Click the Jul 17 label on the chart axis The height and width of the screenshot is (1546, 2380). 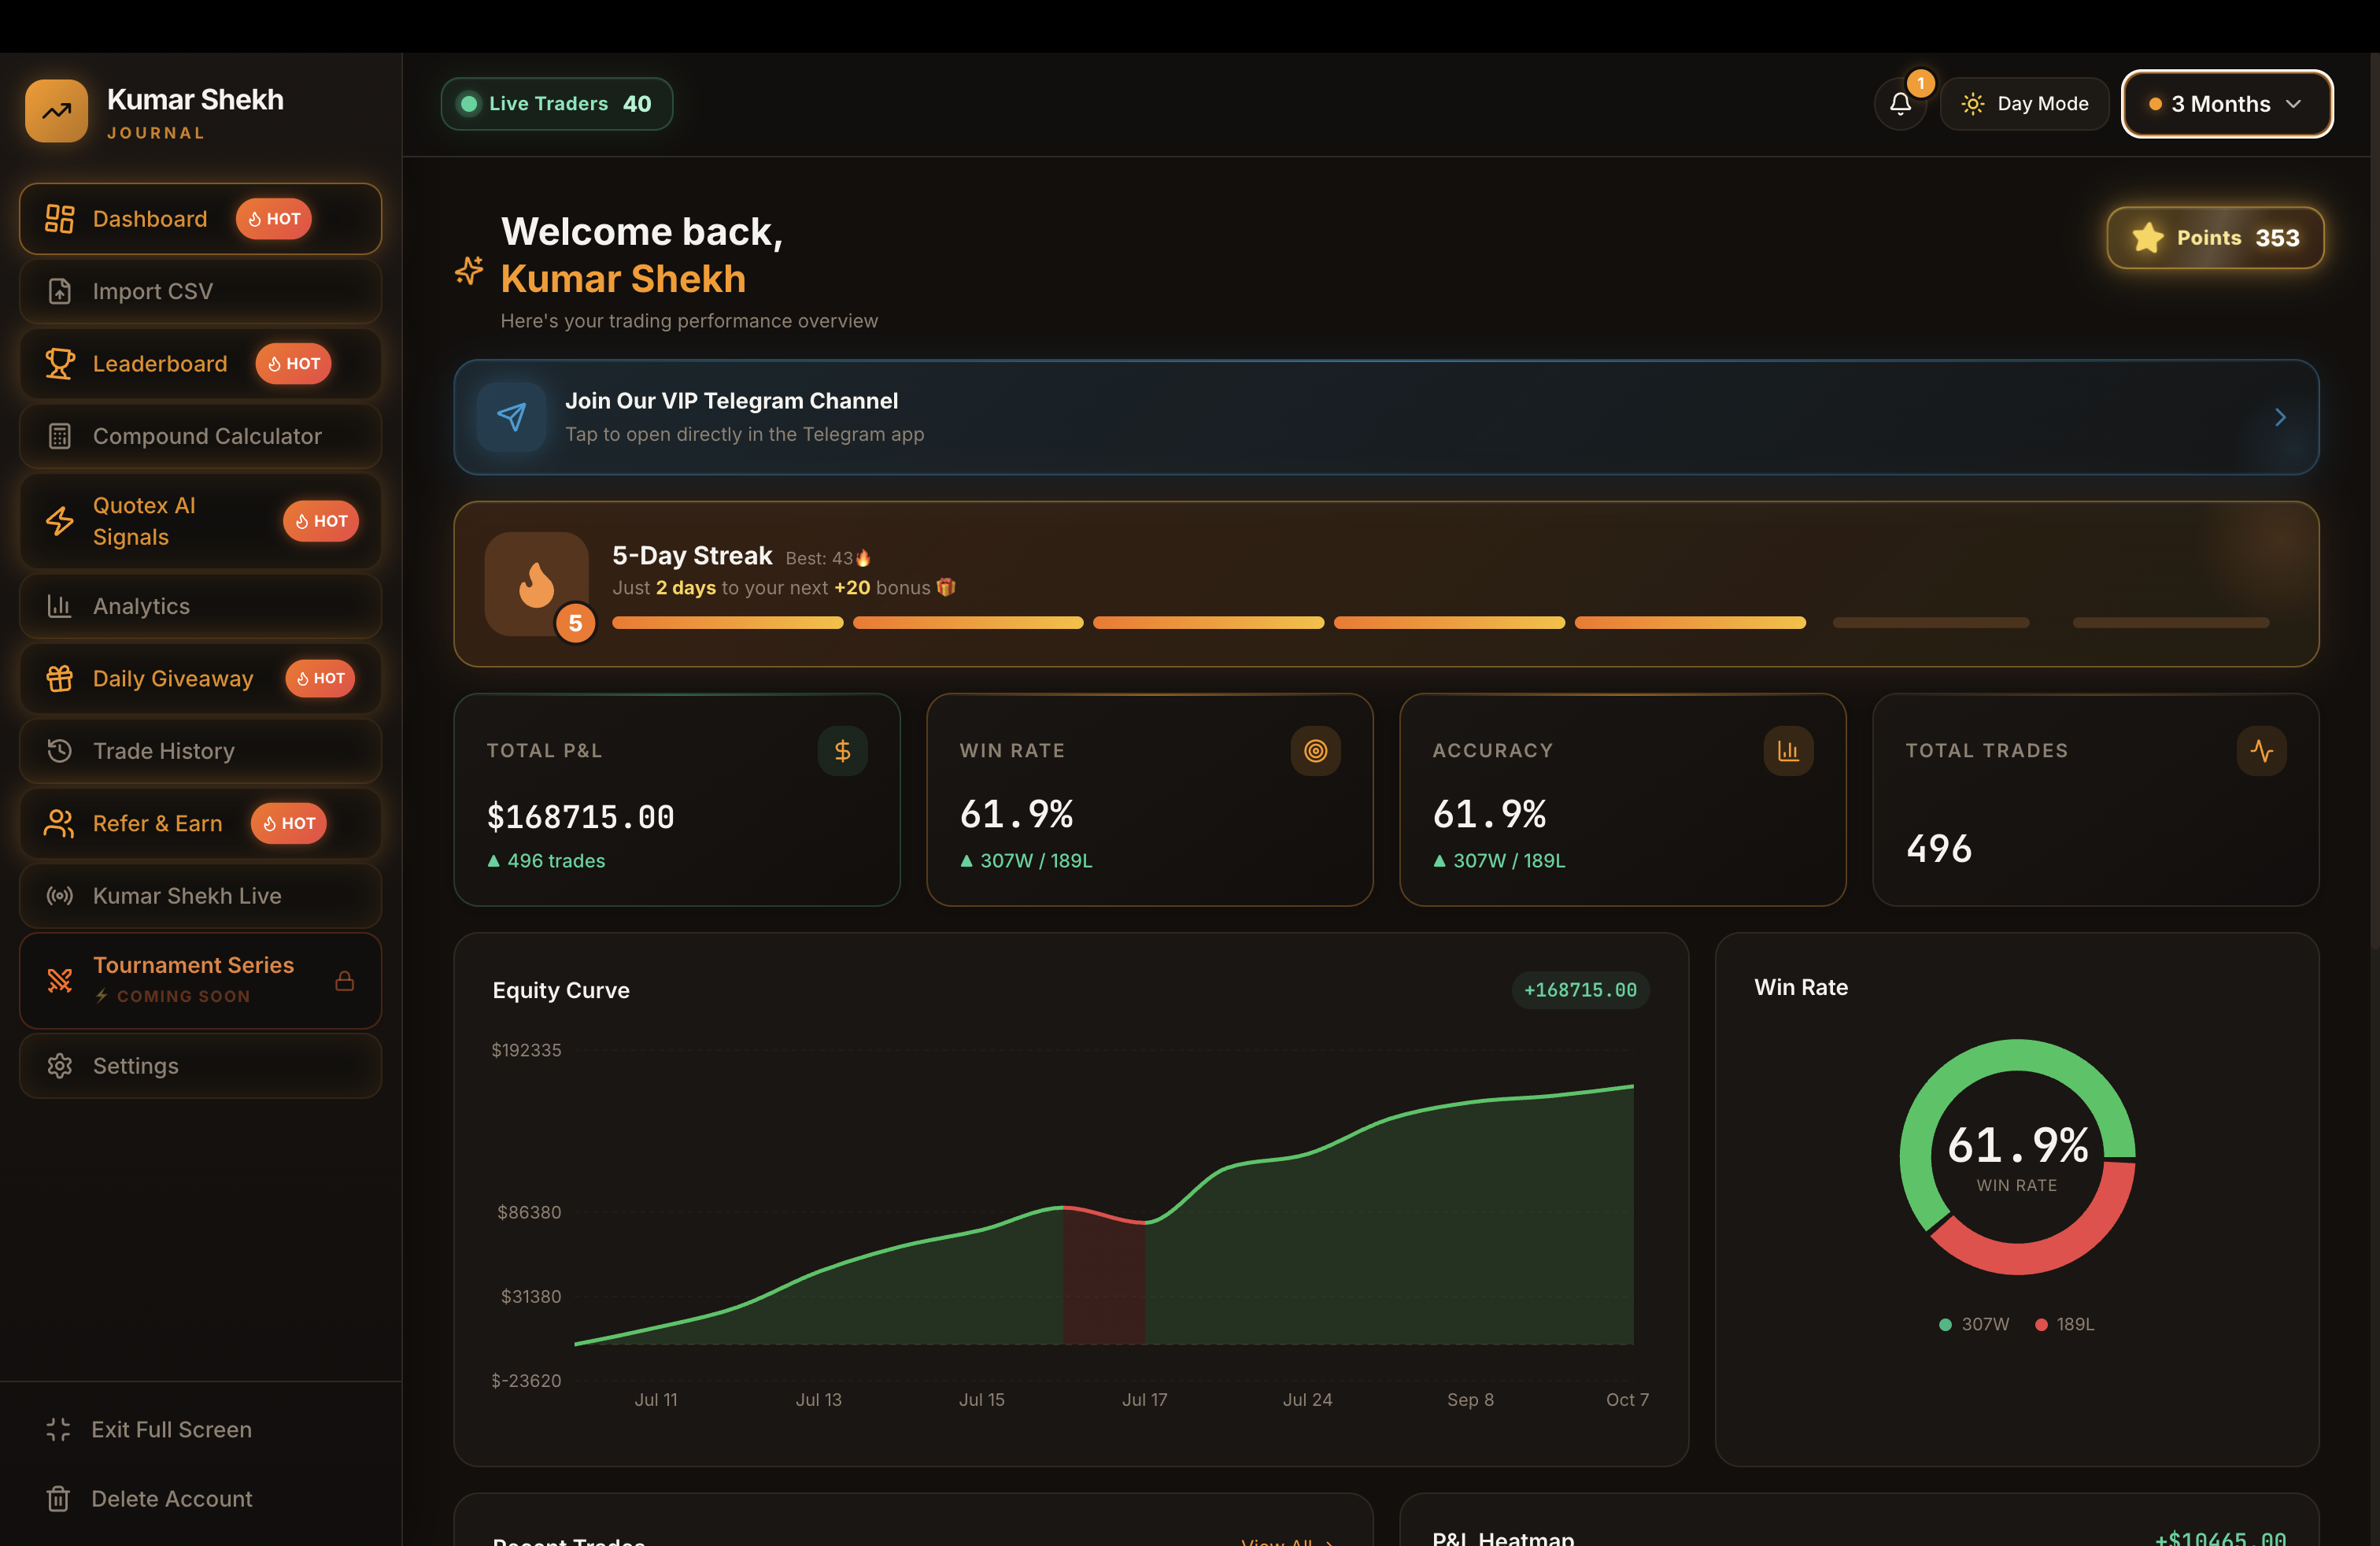point(1144,1400)
